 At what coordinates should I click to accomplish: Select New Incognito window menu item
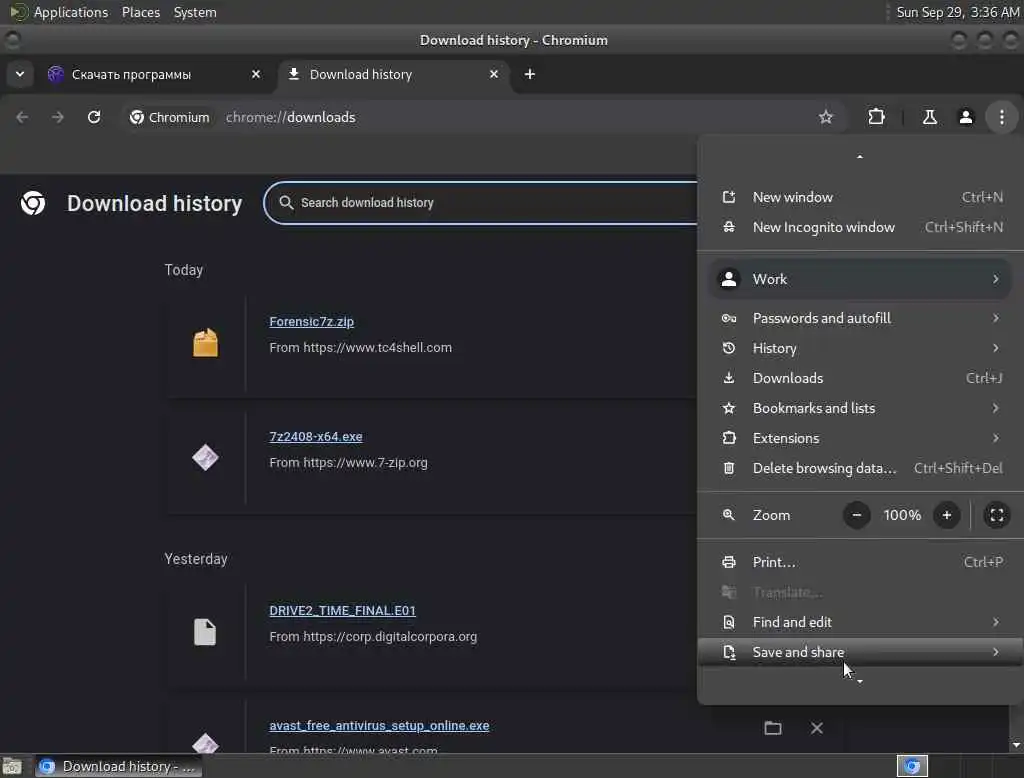[x=861, y=227]
